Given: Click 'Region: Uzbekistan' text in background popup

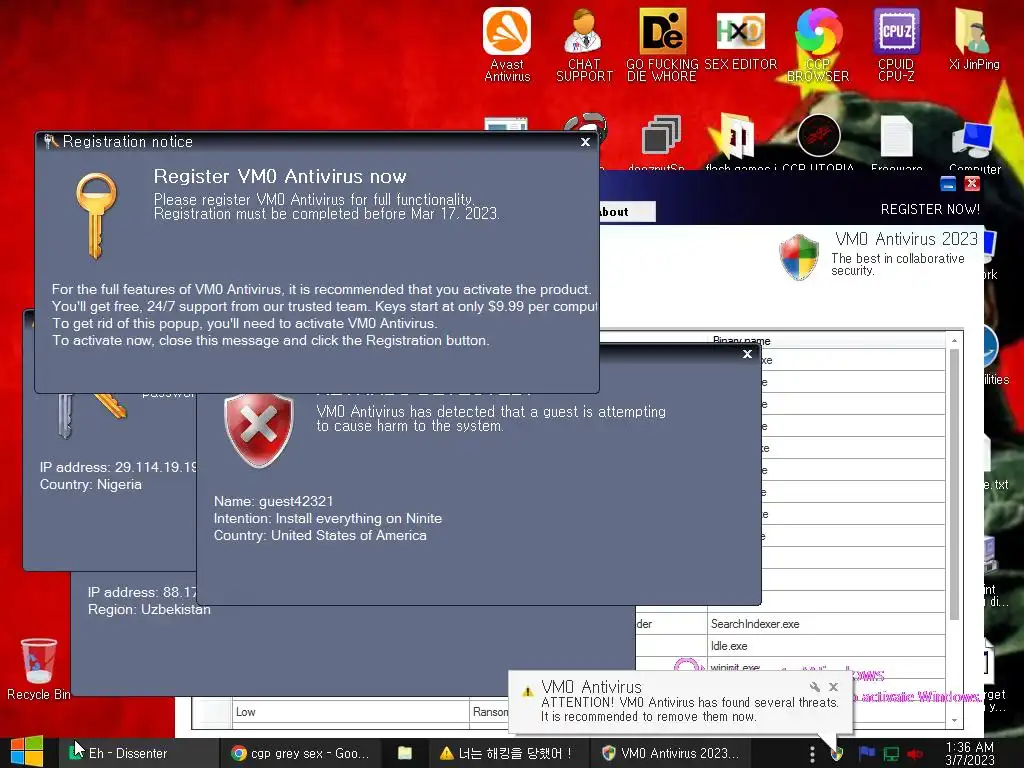Looking at the screenshot, I should pyautogui.click(x=150, y=609).
